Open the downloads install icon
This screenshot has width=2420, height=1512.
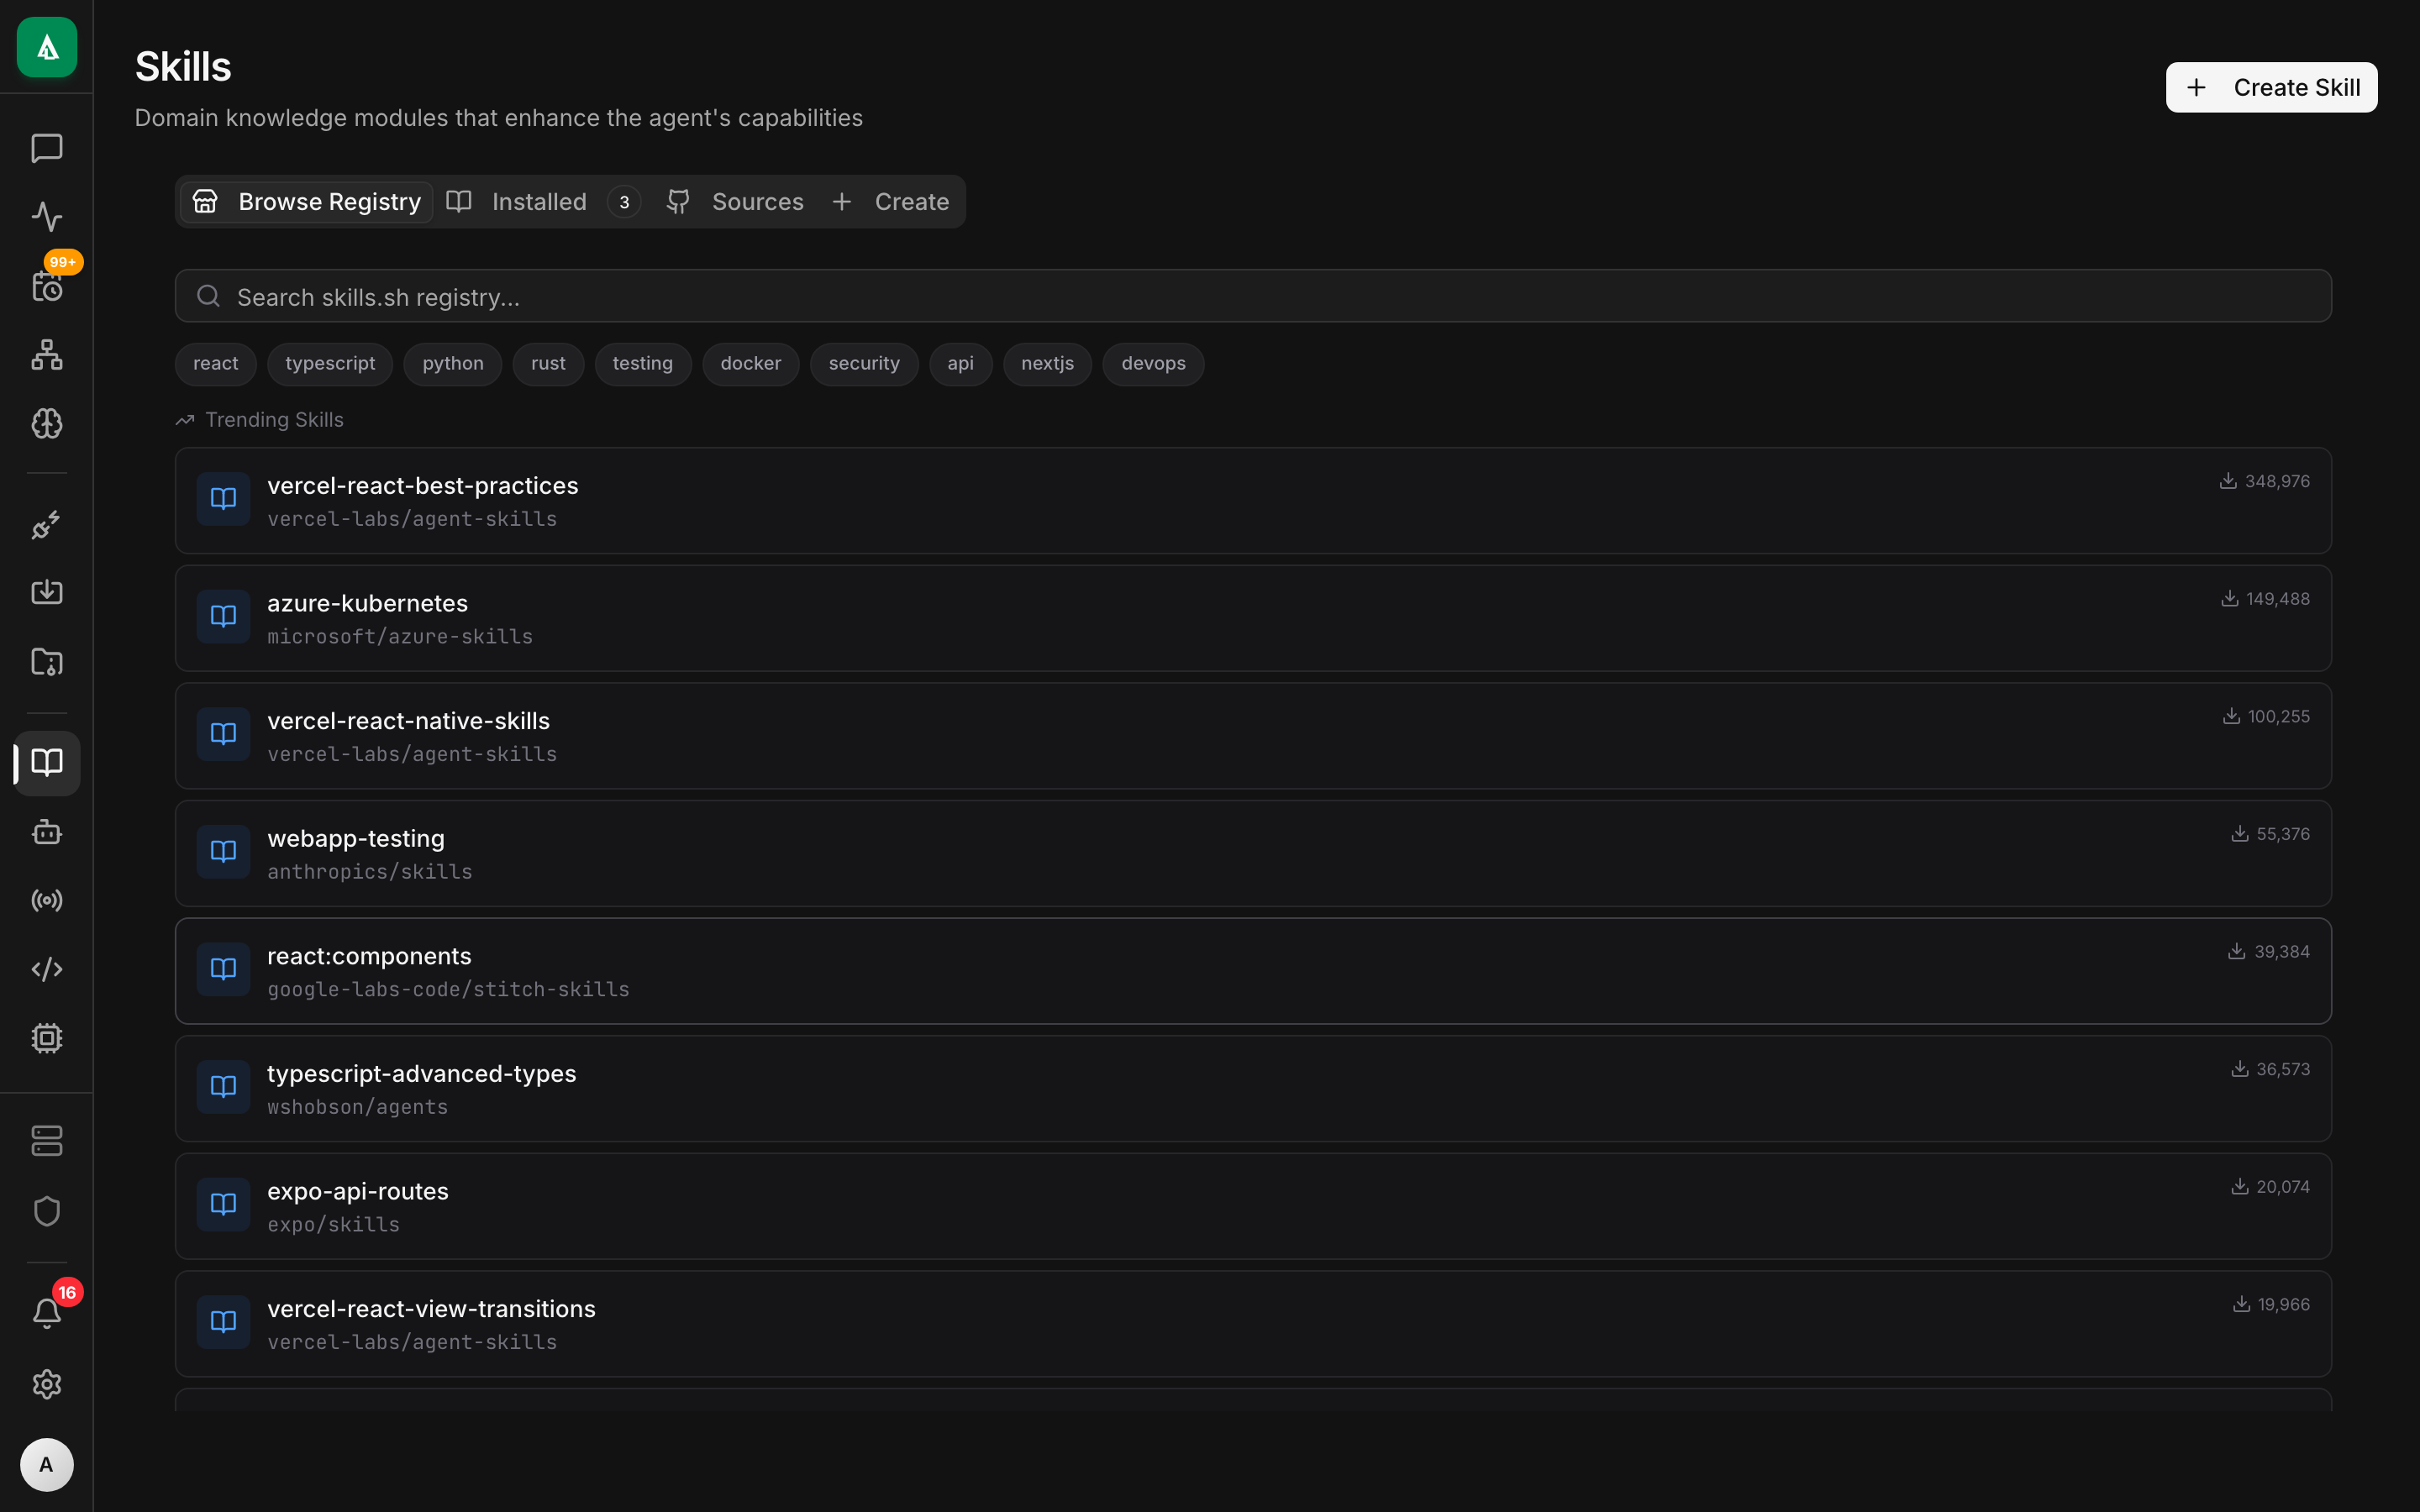point(46,592)
